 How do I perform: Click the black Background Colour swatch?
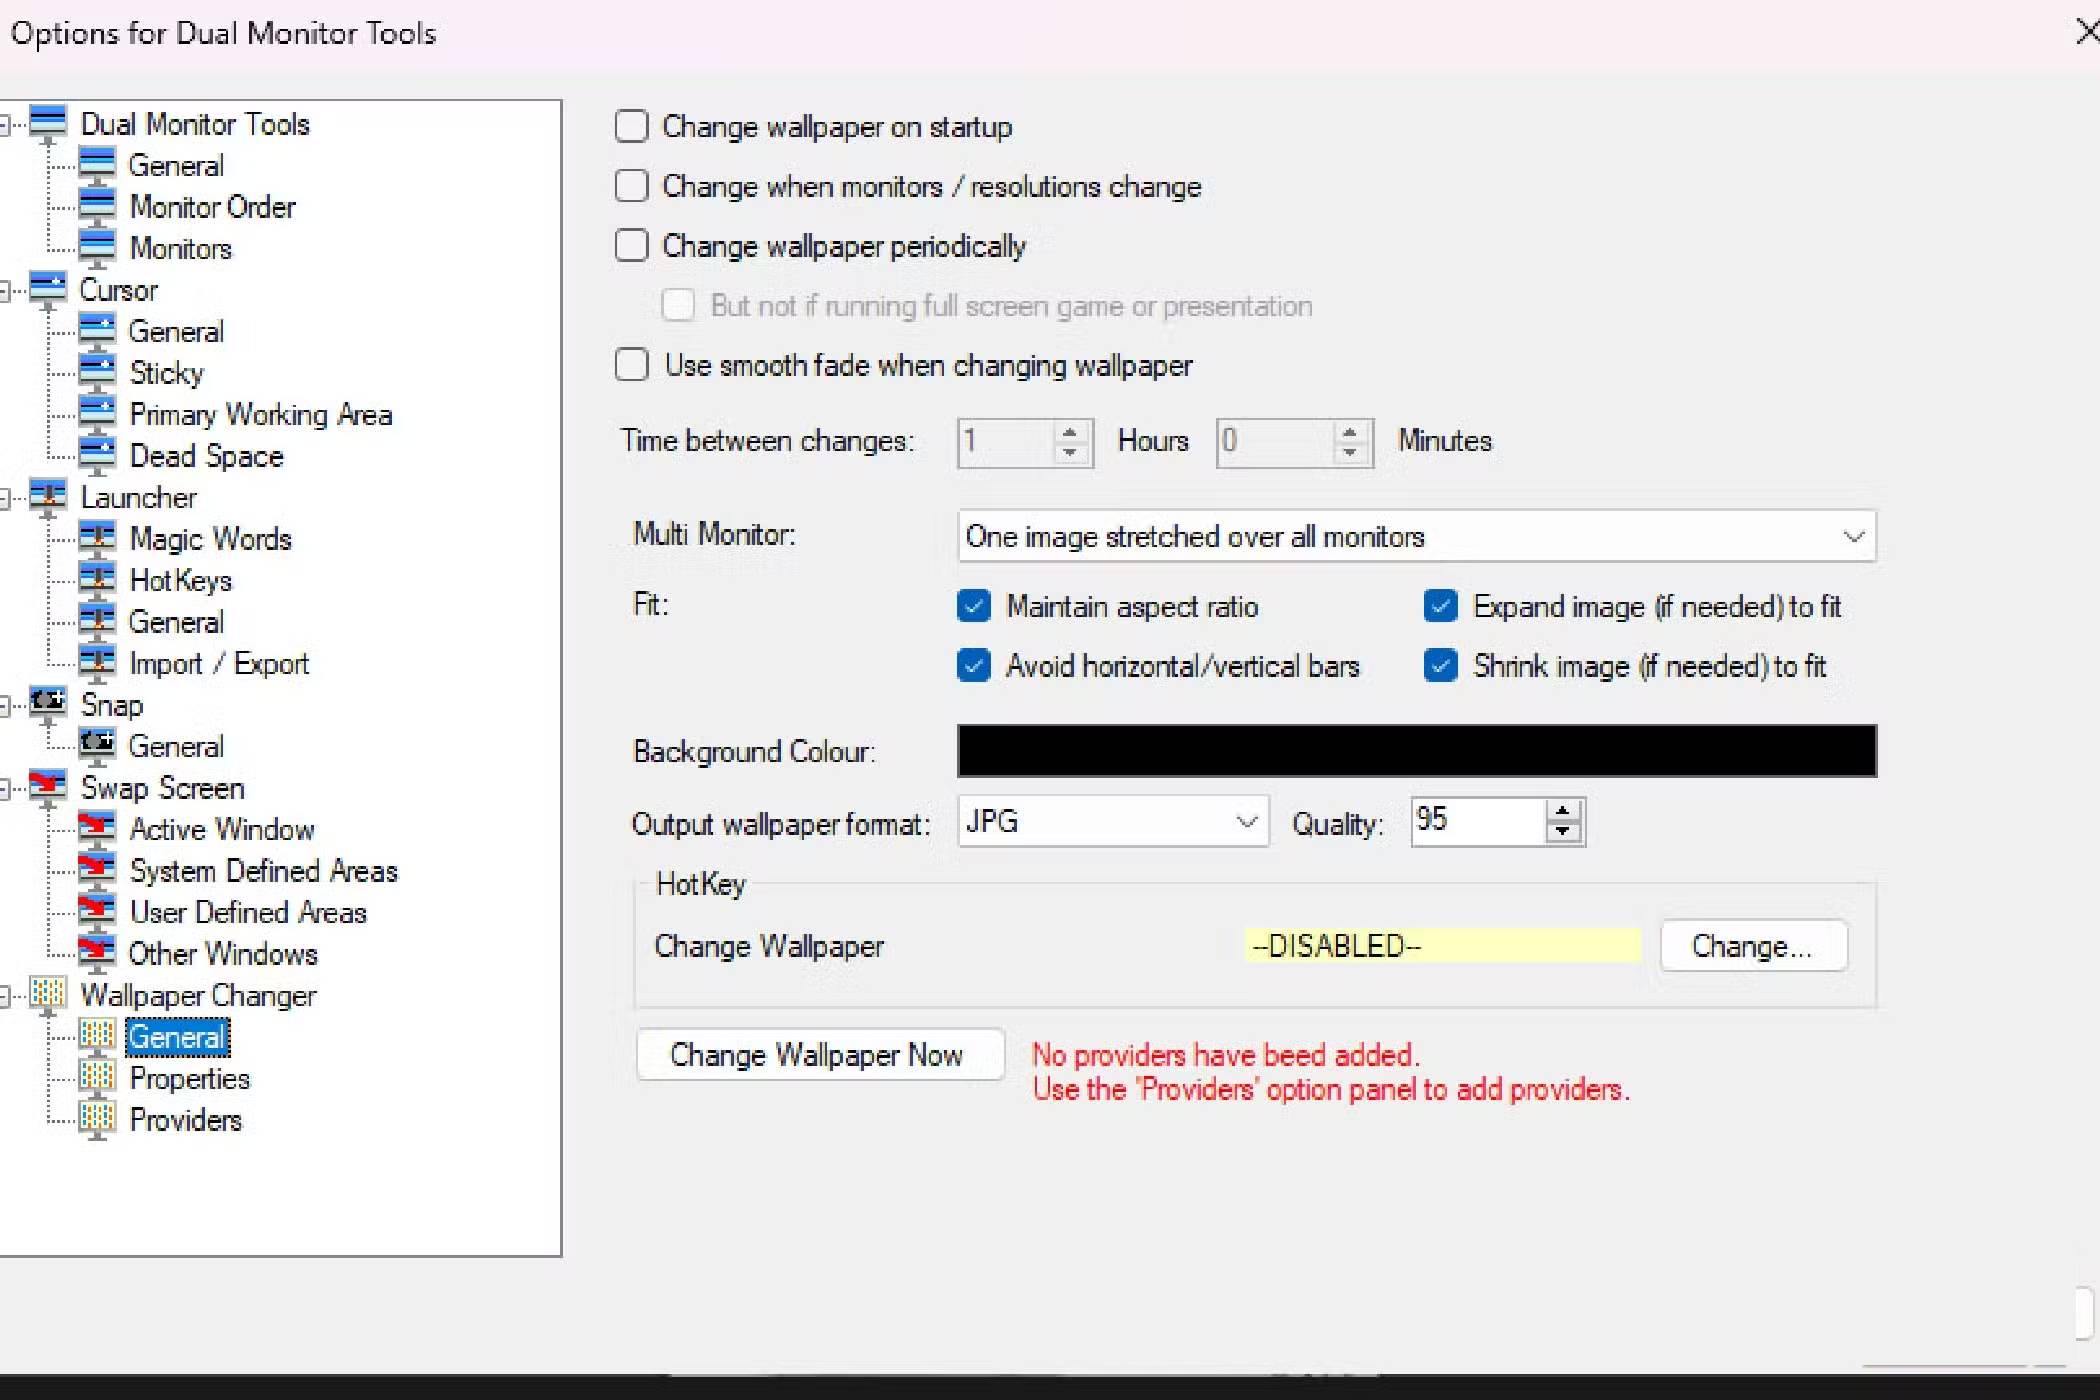click(1416, 751)
